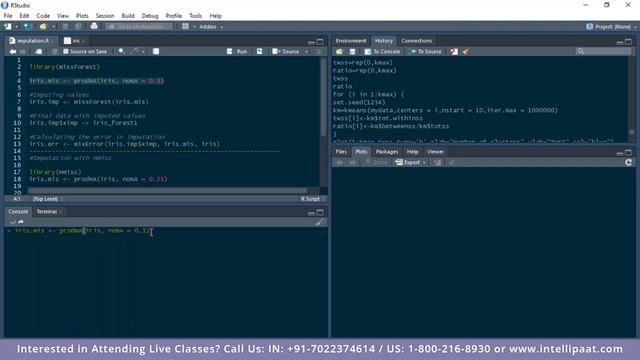Screen dimensions: 640x360
Task: Click the create project icon in main toolbar
Action: 27,27
